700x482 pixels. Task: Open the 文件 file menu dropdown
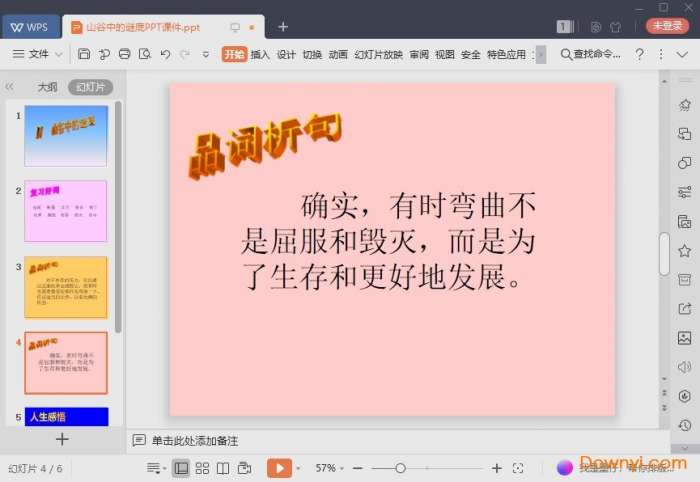38,54
